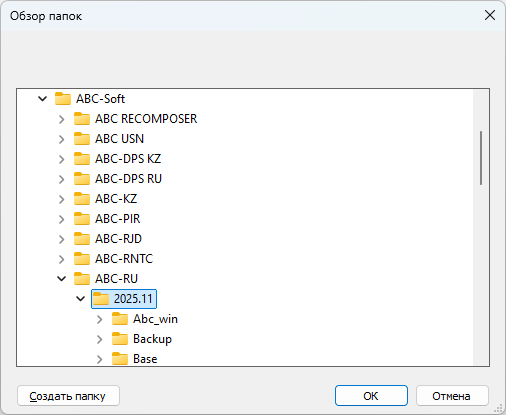
Task: Expand the Base folder
Action: coord(100,359)
